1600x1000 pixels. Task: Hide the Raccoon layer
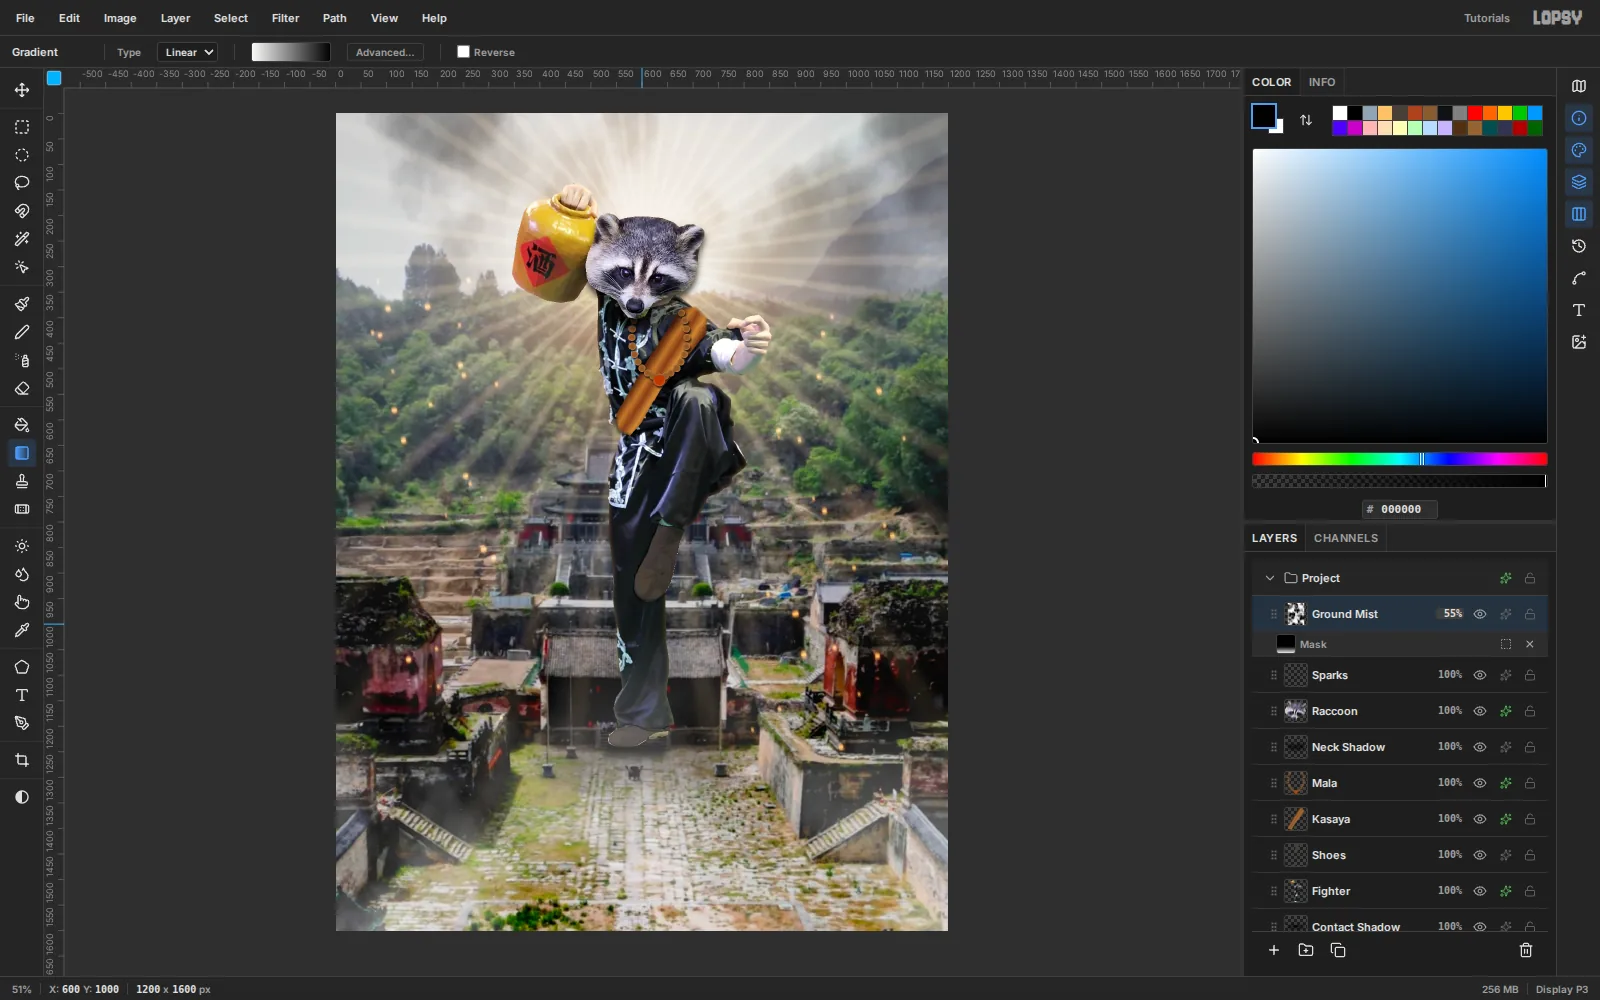click(1480, 711)
